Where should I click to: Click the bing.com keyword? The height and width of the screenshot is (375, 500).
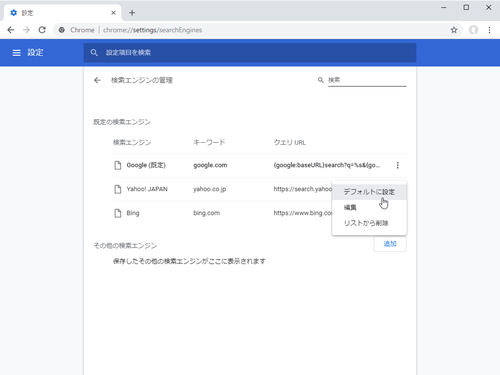(x=207, y=213)
